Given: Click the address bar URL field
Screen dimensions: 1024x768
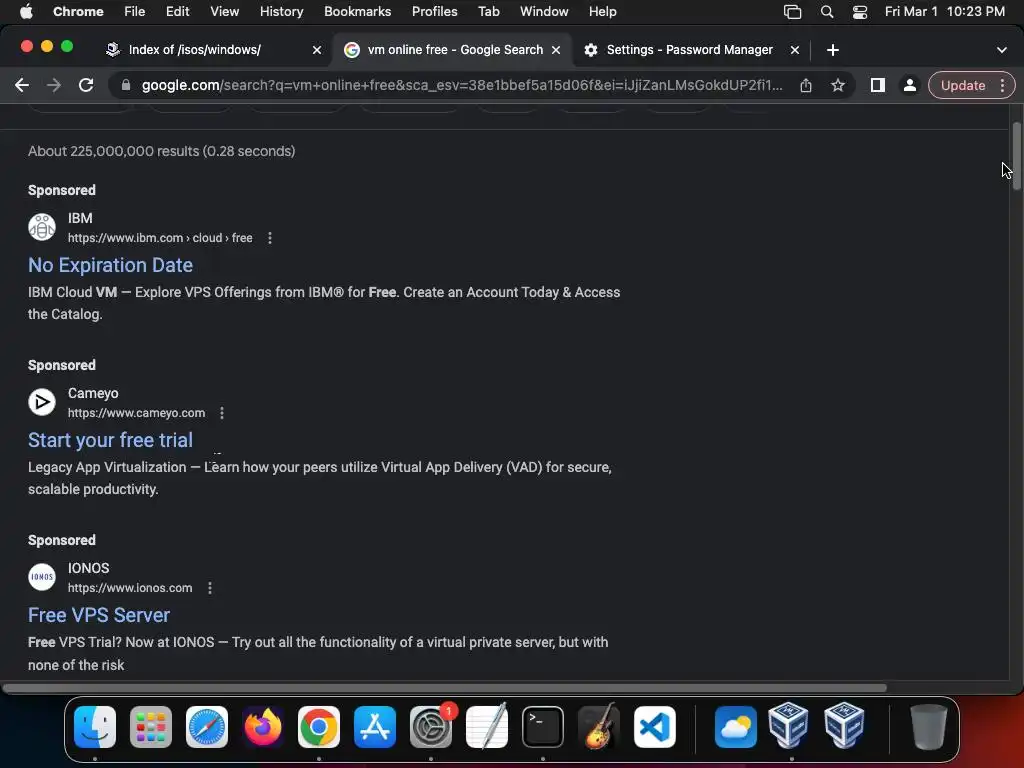Looking at the screenshot, I should coord(462,85).
